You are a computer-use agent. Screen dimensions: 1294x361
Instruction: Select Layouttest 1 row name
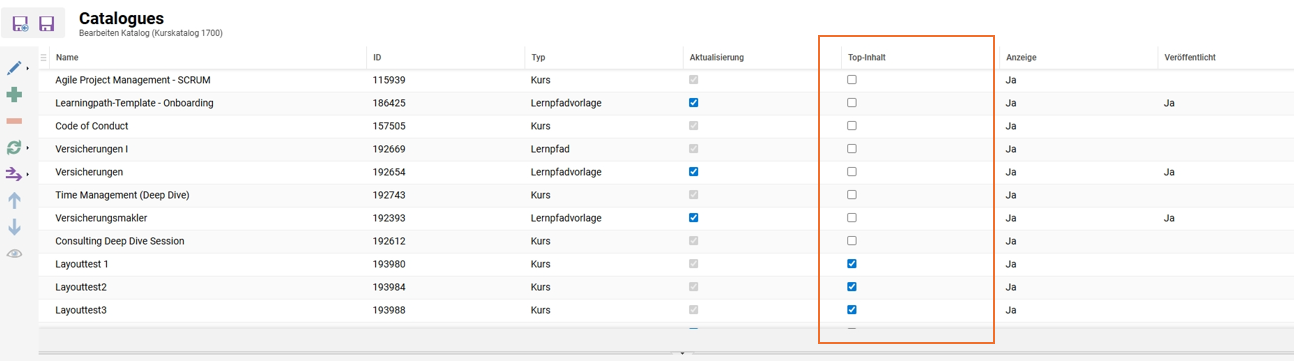point(82,264)
